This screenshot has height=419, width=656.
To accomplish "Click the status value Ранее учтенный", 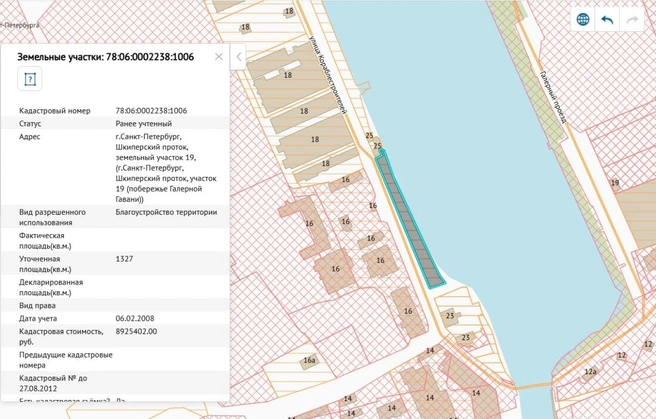I will click(x=144, y=124).
